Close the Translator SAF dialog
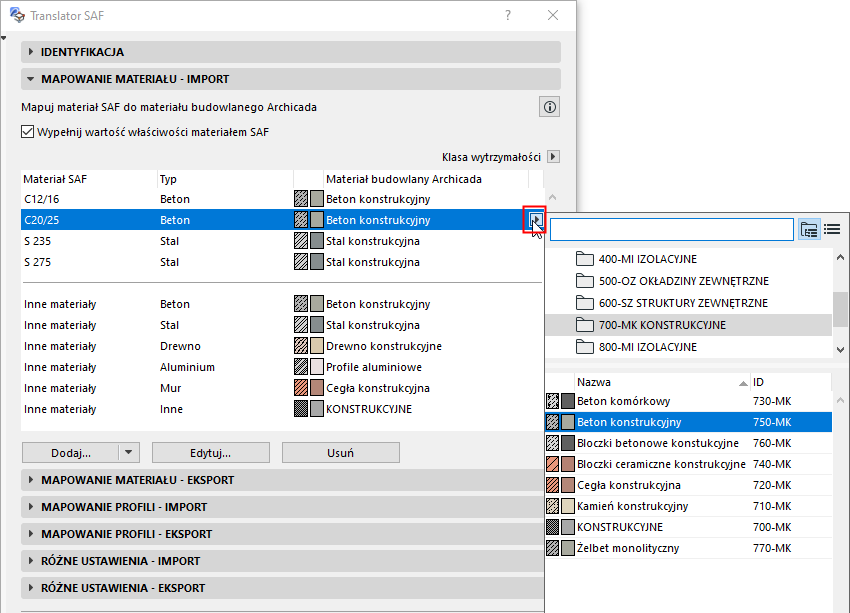The height and width of the screenshot is (613, 850). click(x=552, y=15)
